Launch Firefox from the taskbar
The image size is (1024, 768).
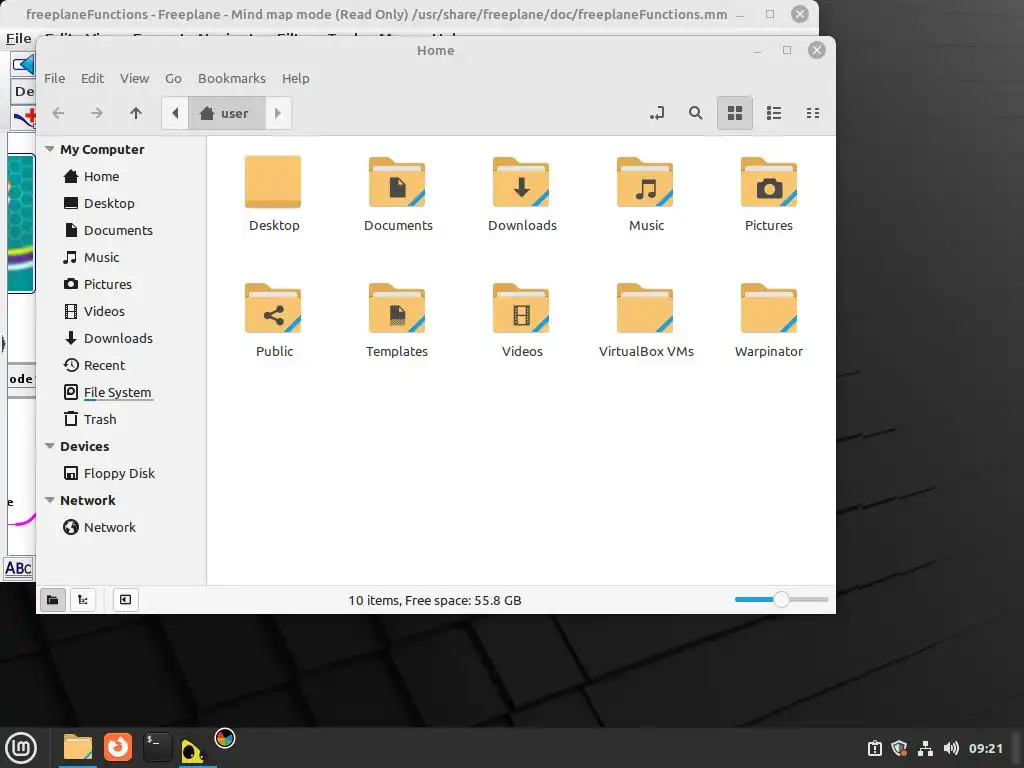[x=118, y=748]
